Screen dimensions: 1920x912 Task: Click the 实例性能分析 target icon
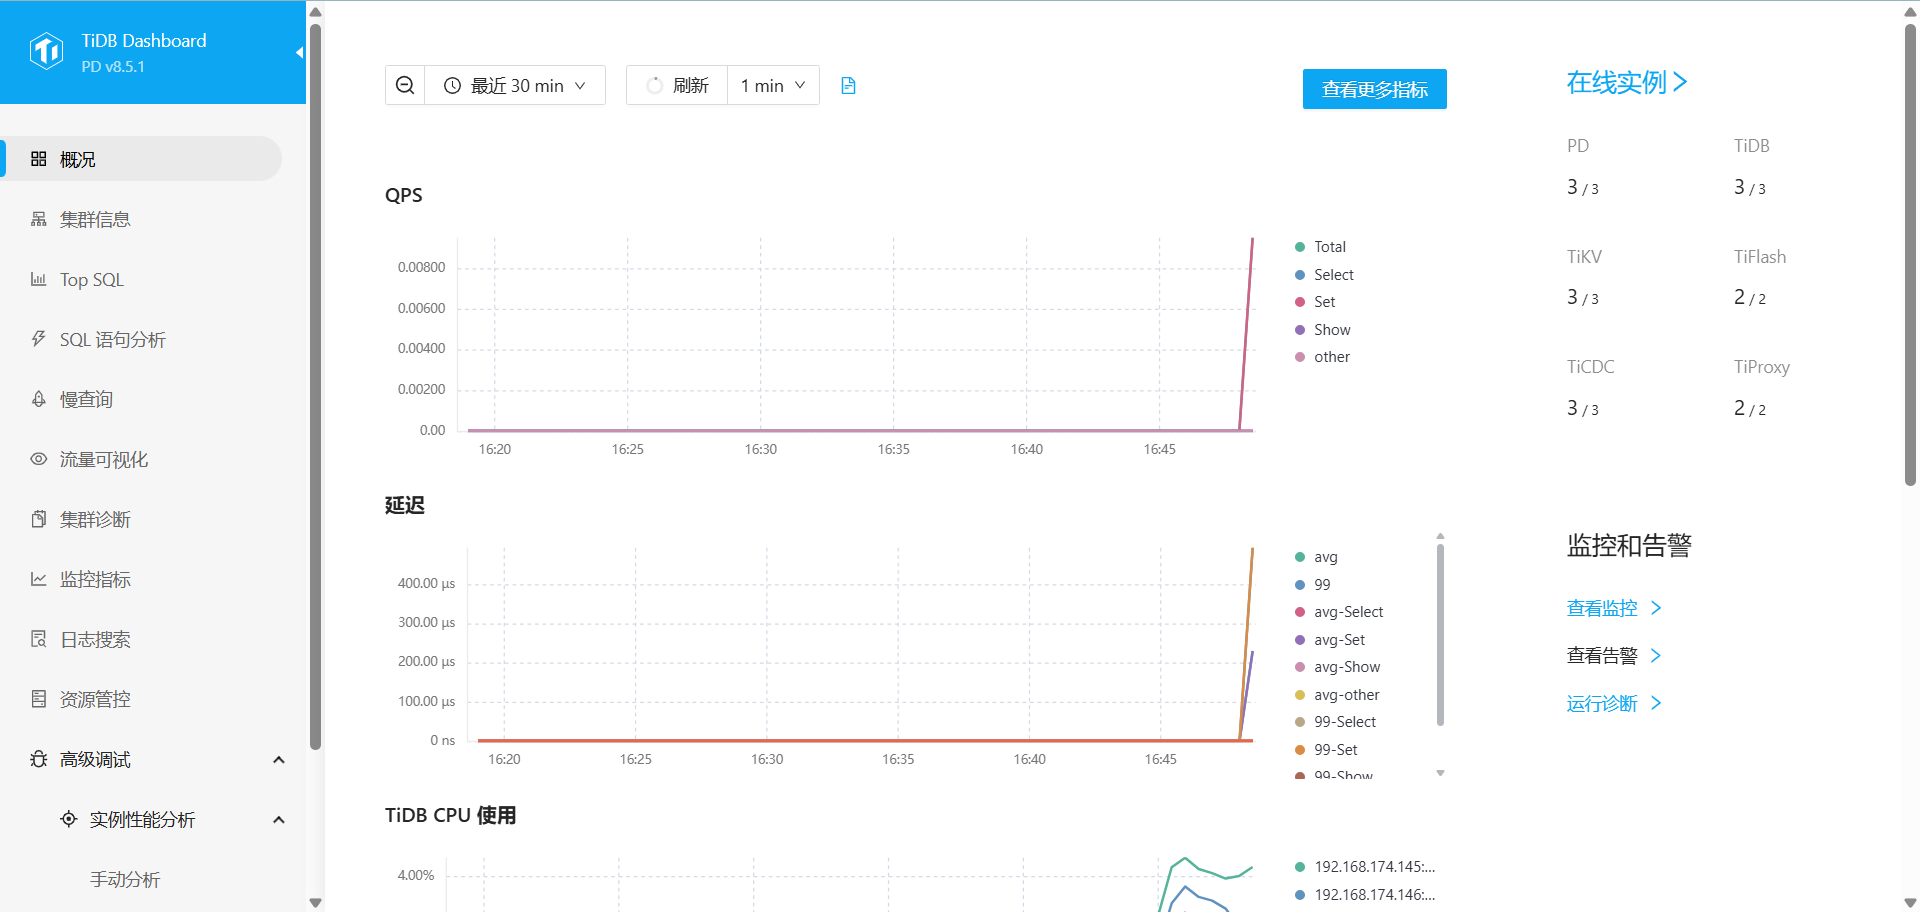pos(69,819)
